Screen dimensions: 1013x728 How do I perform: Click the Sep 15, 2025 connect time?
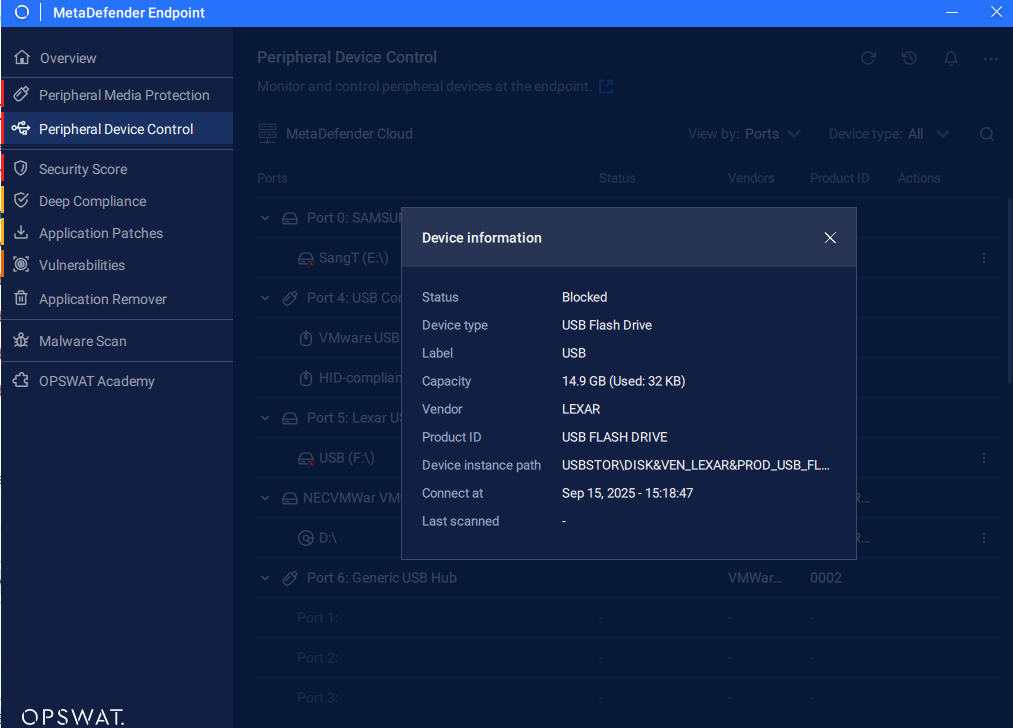pos(627,493)
